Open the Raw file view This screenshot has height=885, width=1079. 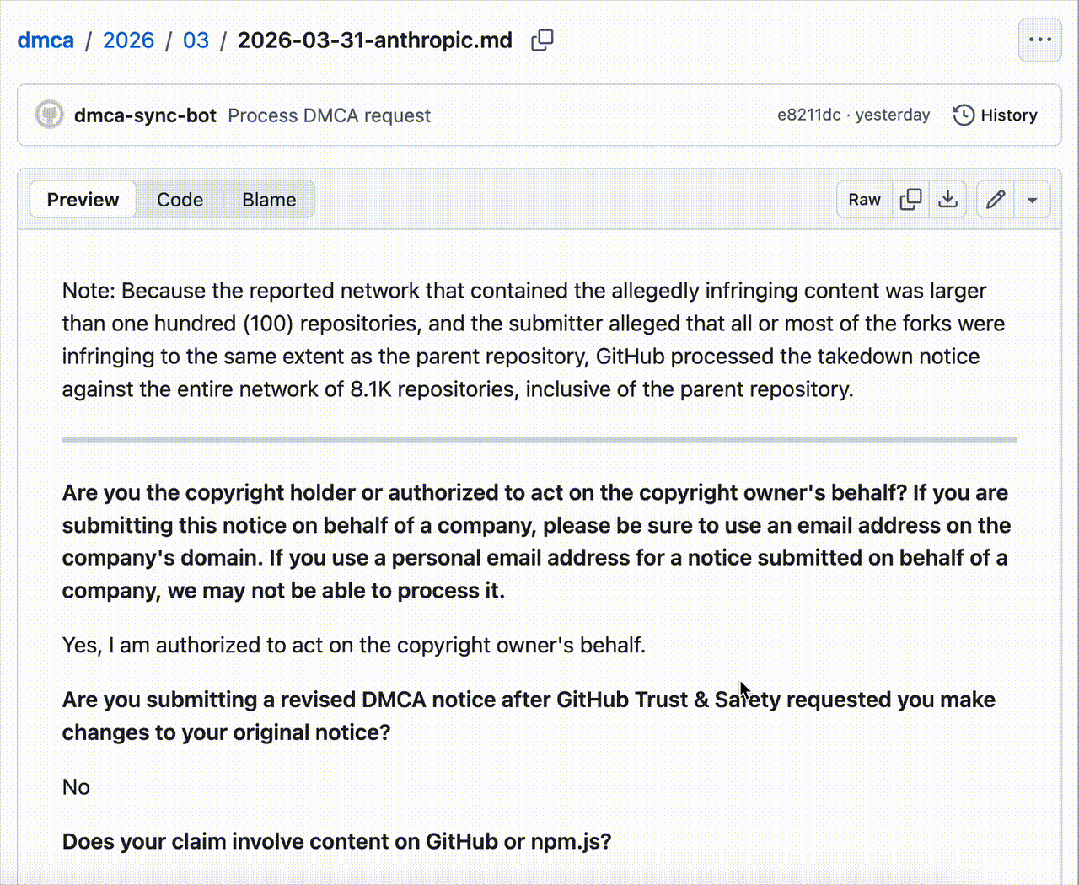[865, 199]
